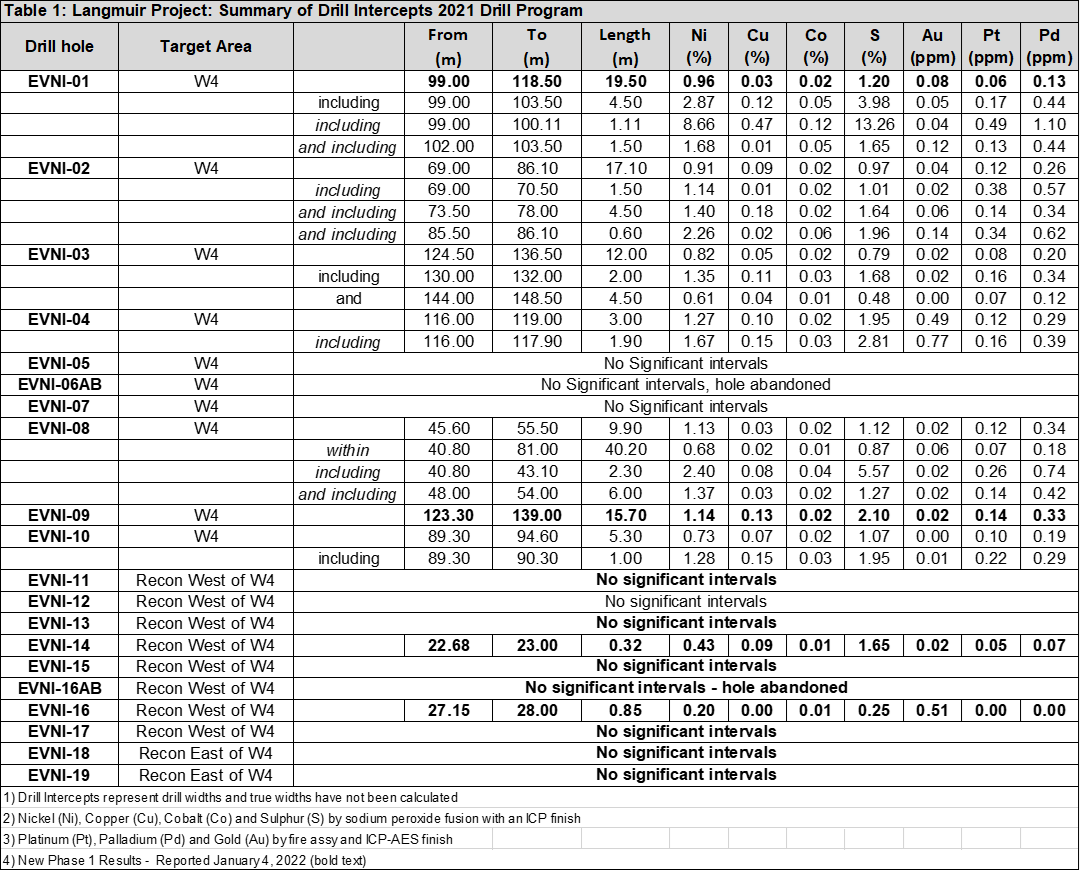Select drill hole cell EVNI-19

click(59, 775)
